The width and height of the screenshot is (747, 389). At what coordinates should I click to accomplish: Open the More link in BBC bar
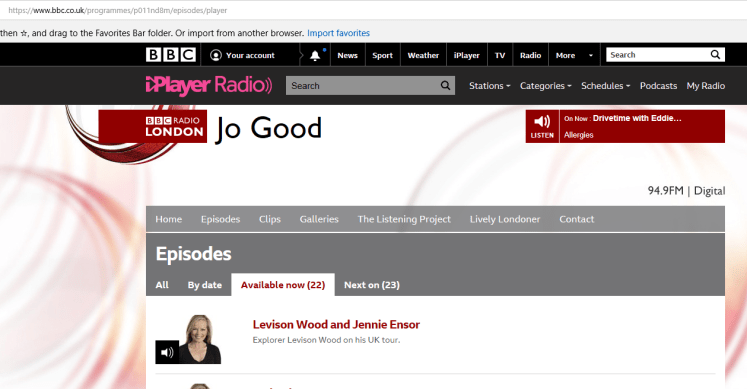click(565, 55)
